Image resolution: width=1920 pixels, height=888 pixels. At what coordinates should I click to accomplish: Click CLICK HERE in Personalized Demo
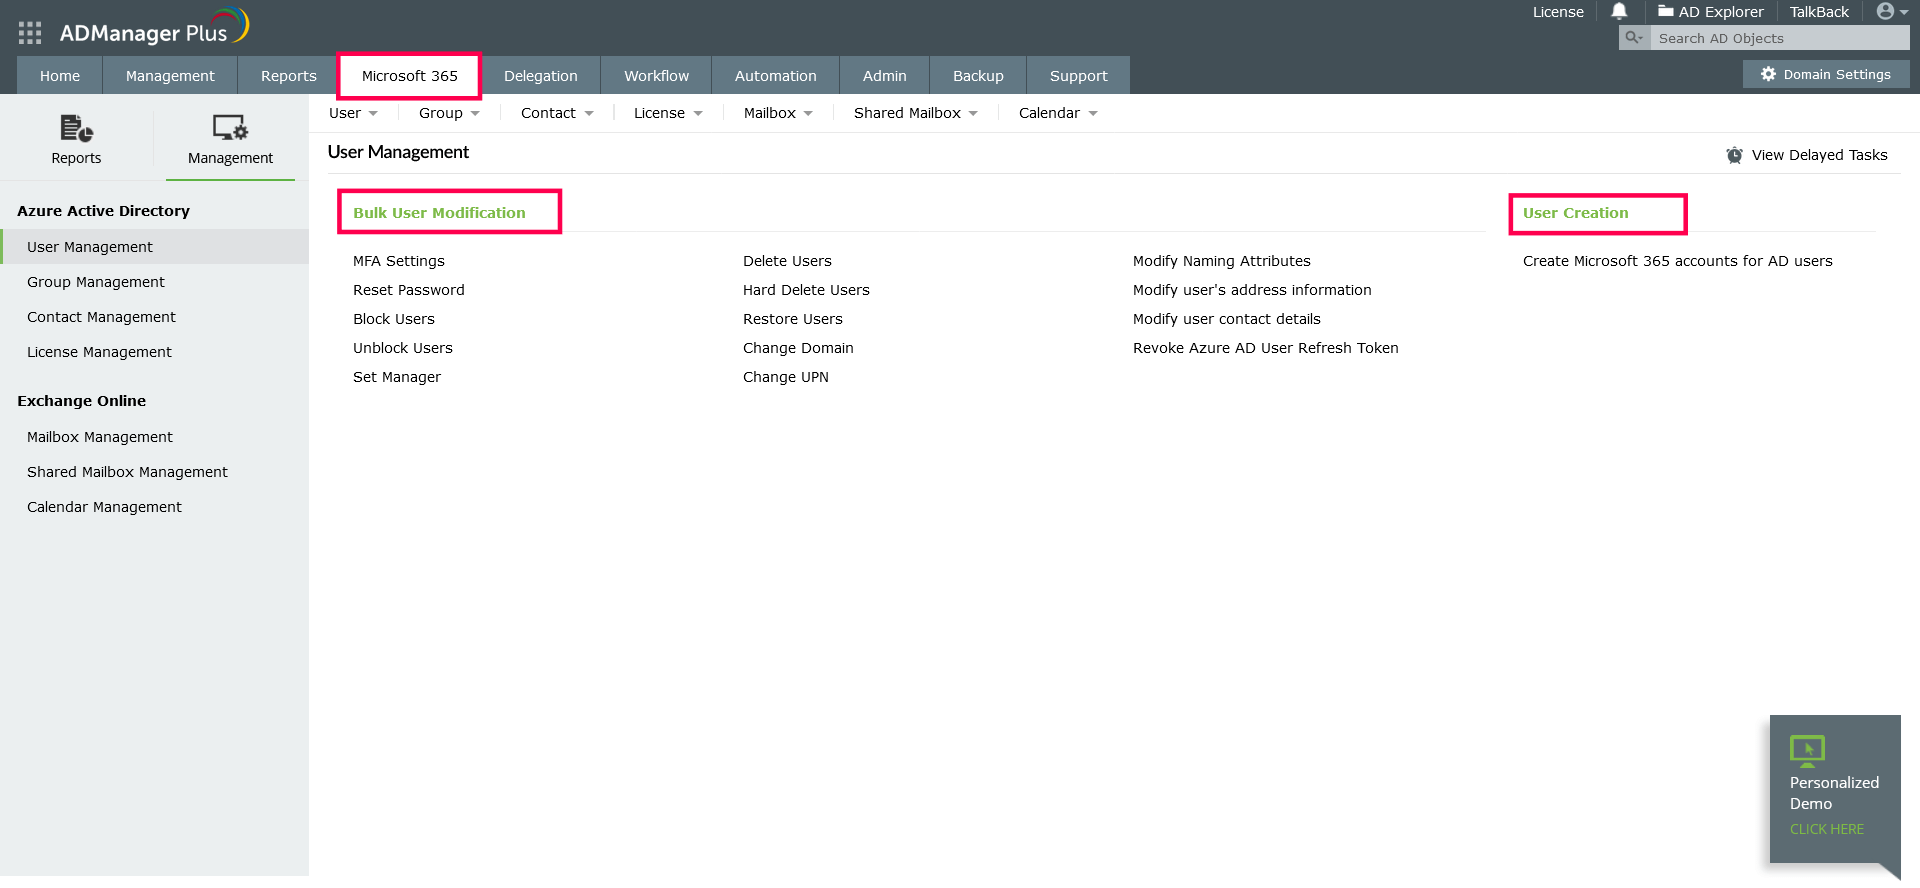pyautogui.click(x=1827, y=829)
